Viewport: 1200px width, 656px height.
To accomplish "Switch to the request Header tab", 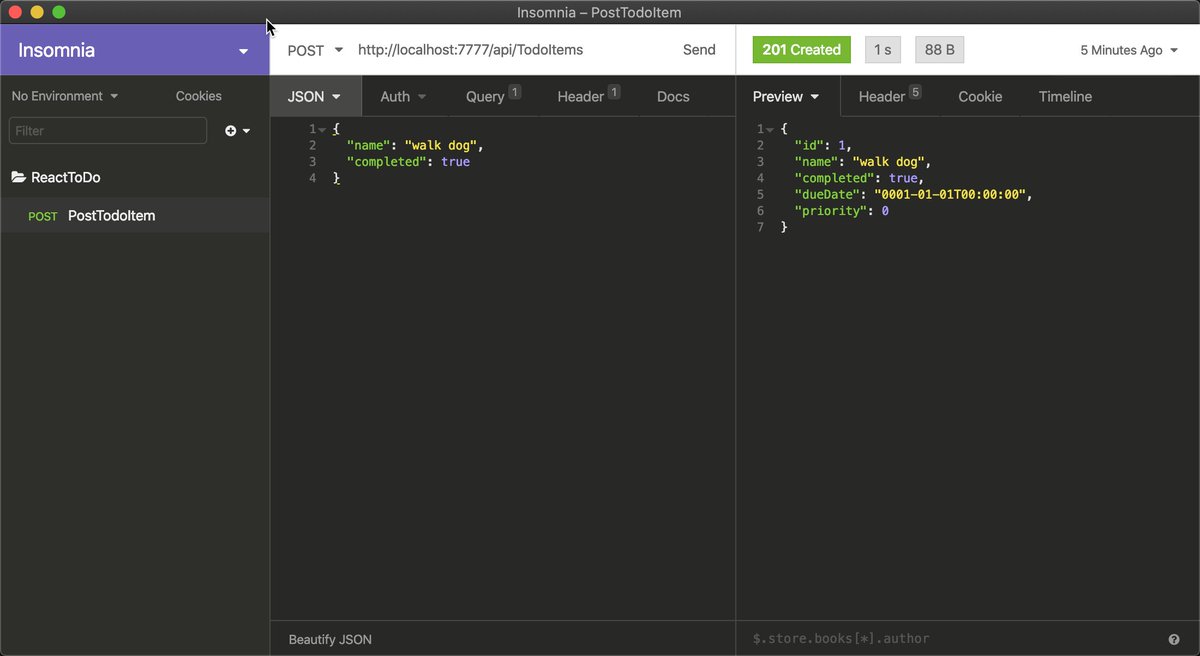I will point(588,97).
